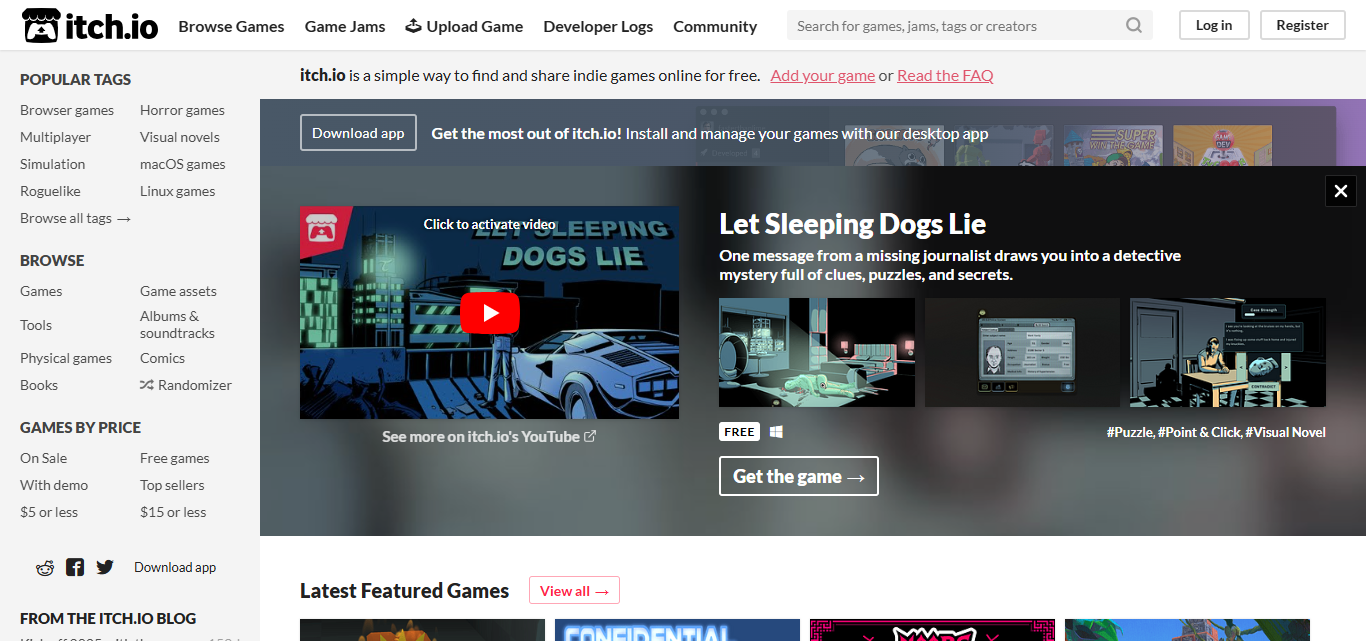Close the featured game banner
1366x641 pixels.
[1340, 191]
